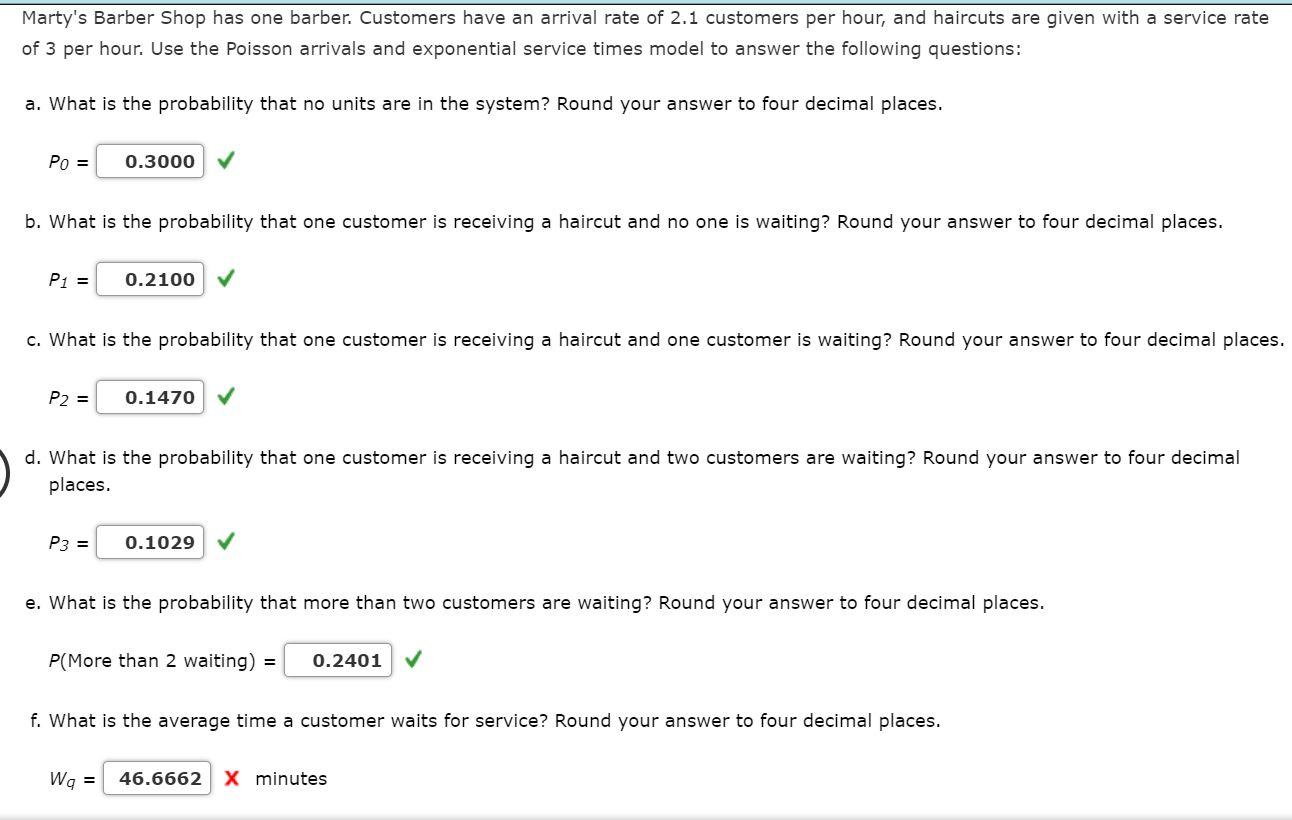Click the minutes label after the Wq box
Viewport: 1292px width, 820px height.
290,778
